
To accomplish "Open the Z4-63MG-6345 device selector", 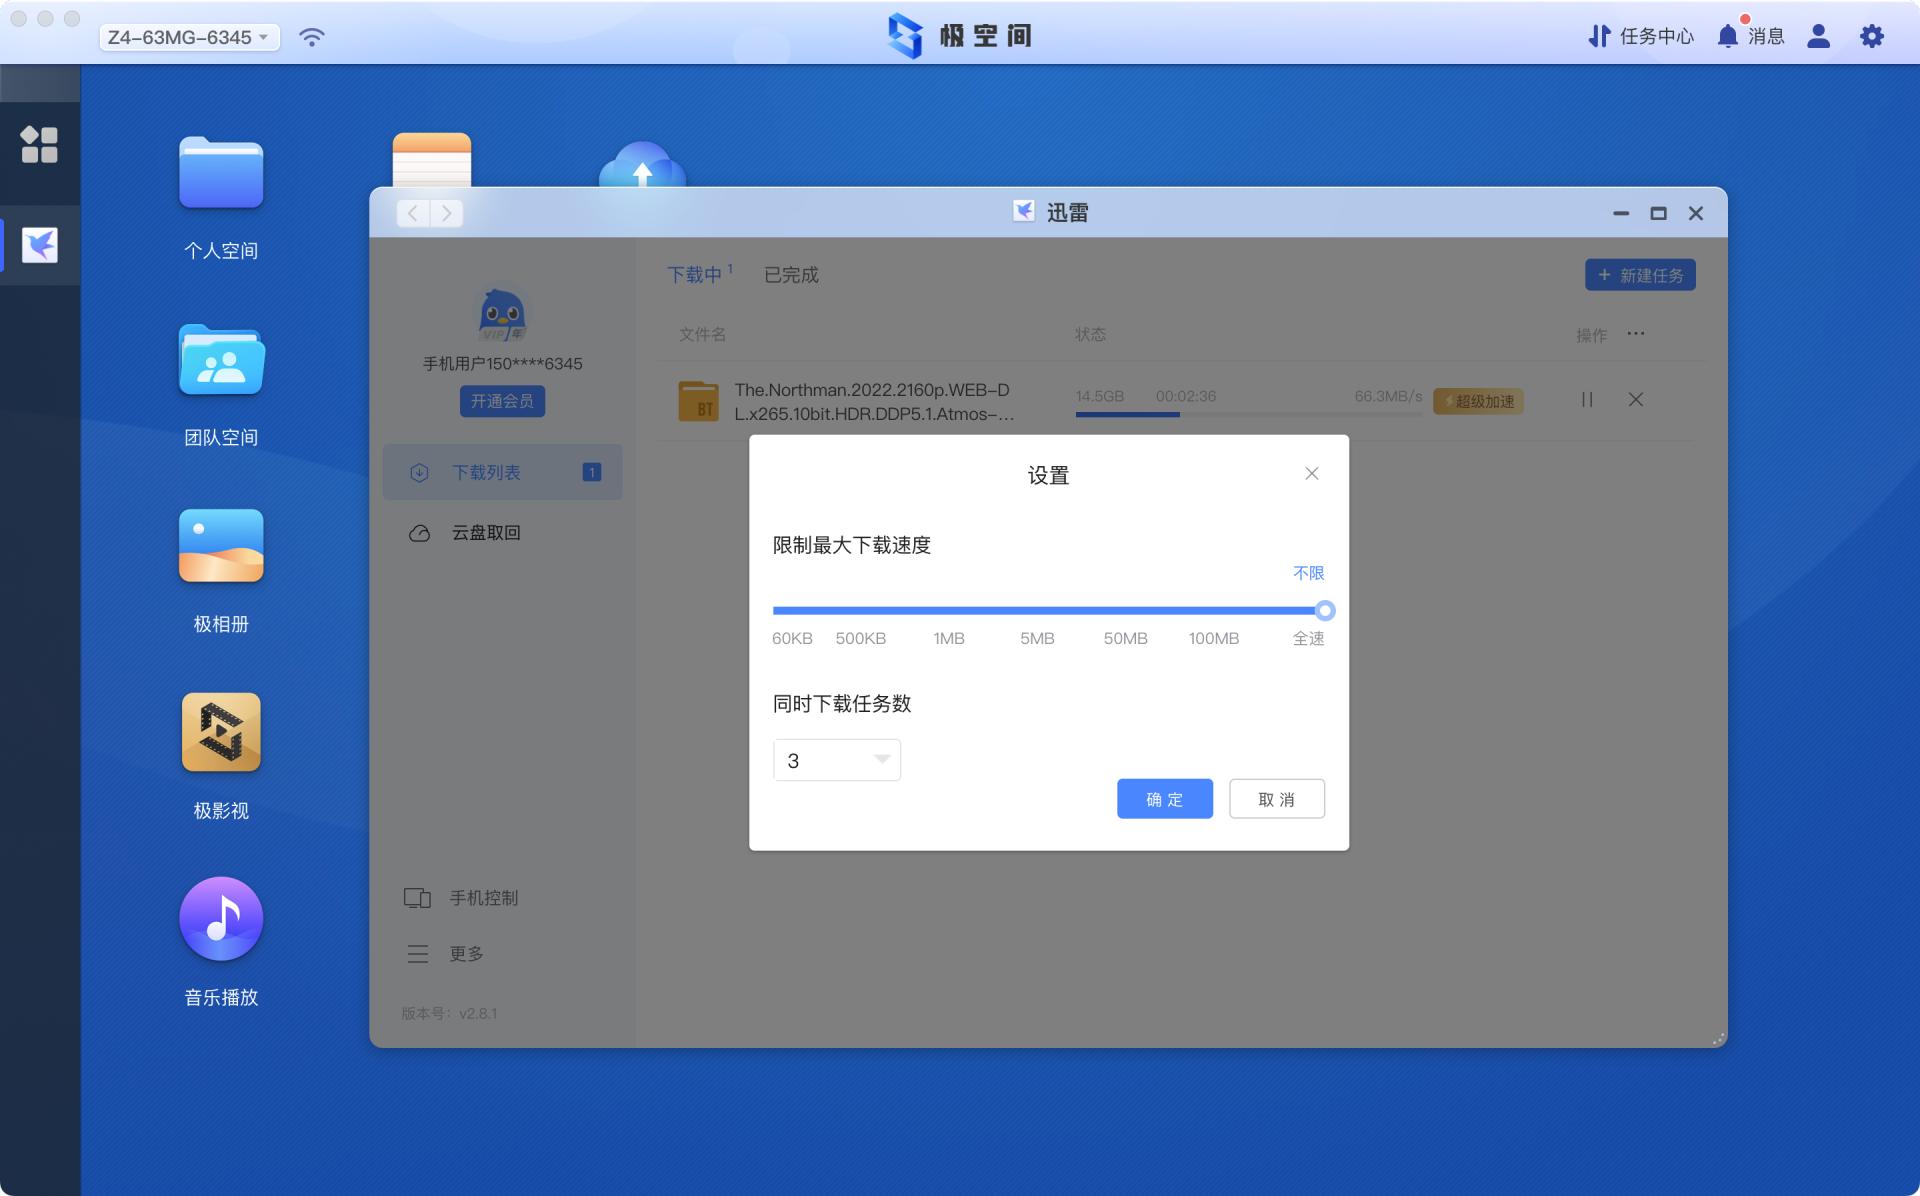I will click(187, 37).
